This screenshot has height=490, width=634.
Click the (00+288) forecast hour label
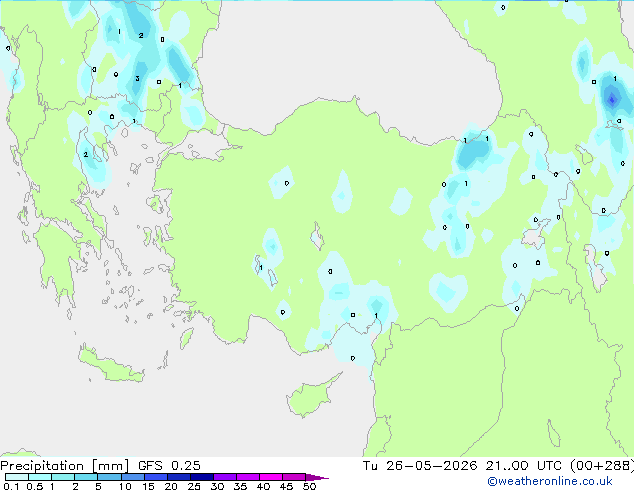[601, 466]
